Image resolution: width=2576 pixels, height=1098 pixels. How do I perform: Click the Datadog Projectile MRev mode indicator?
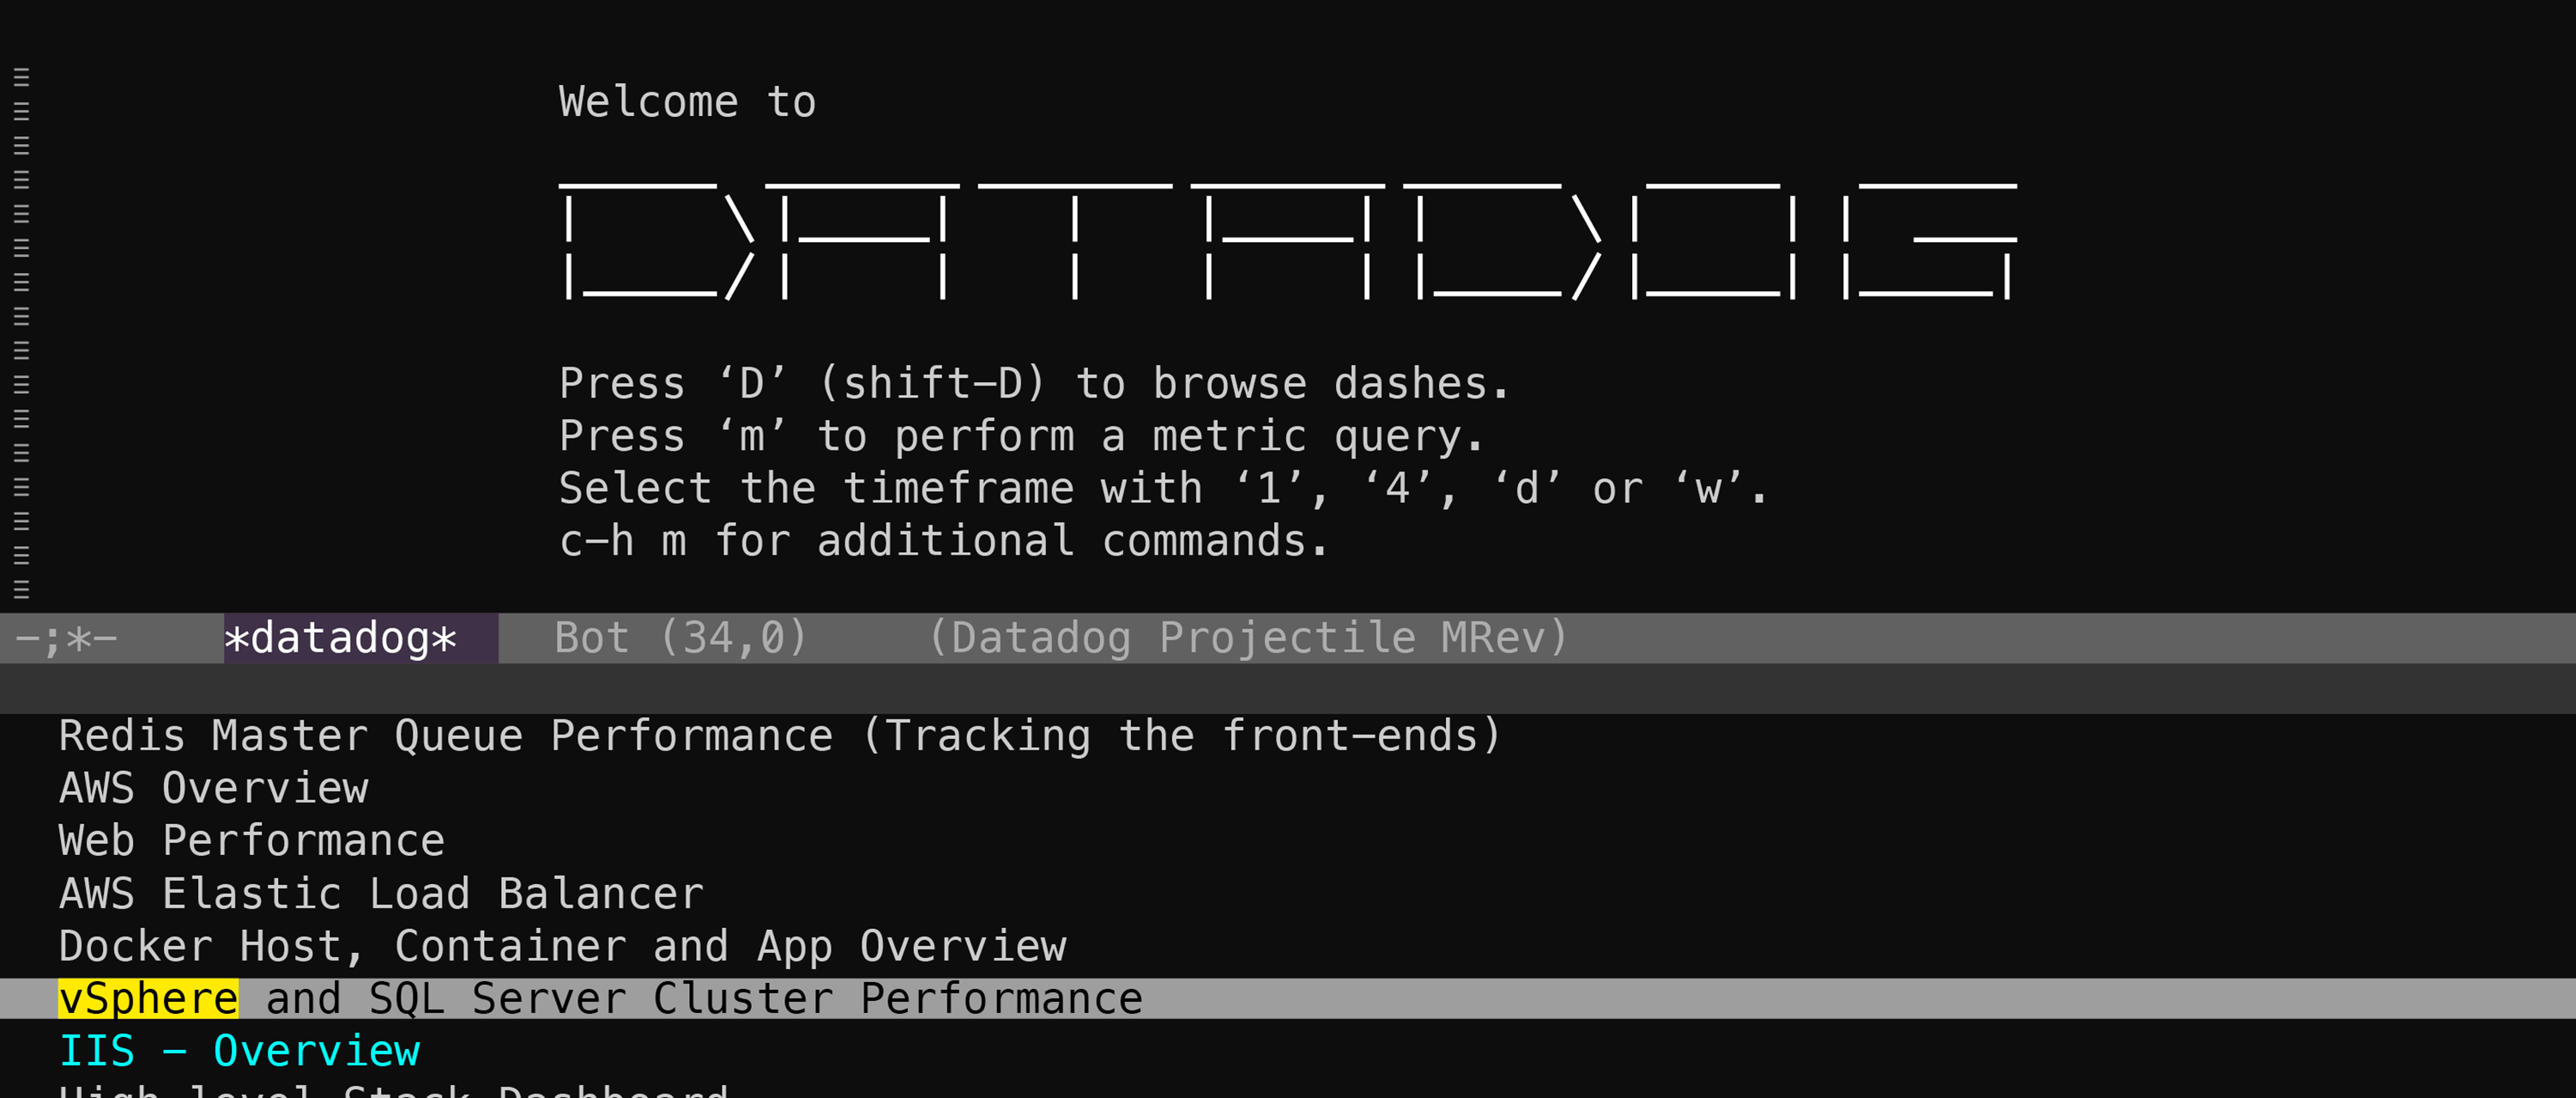coord(1246,637)
